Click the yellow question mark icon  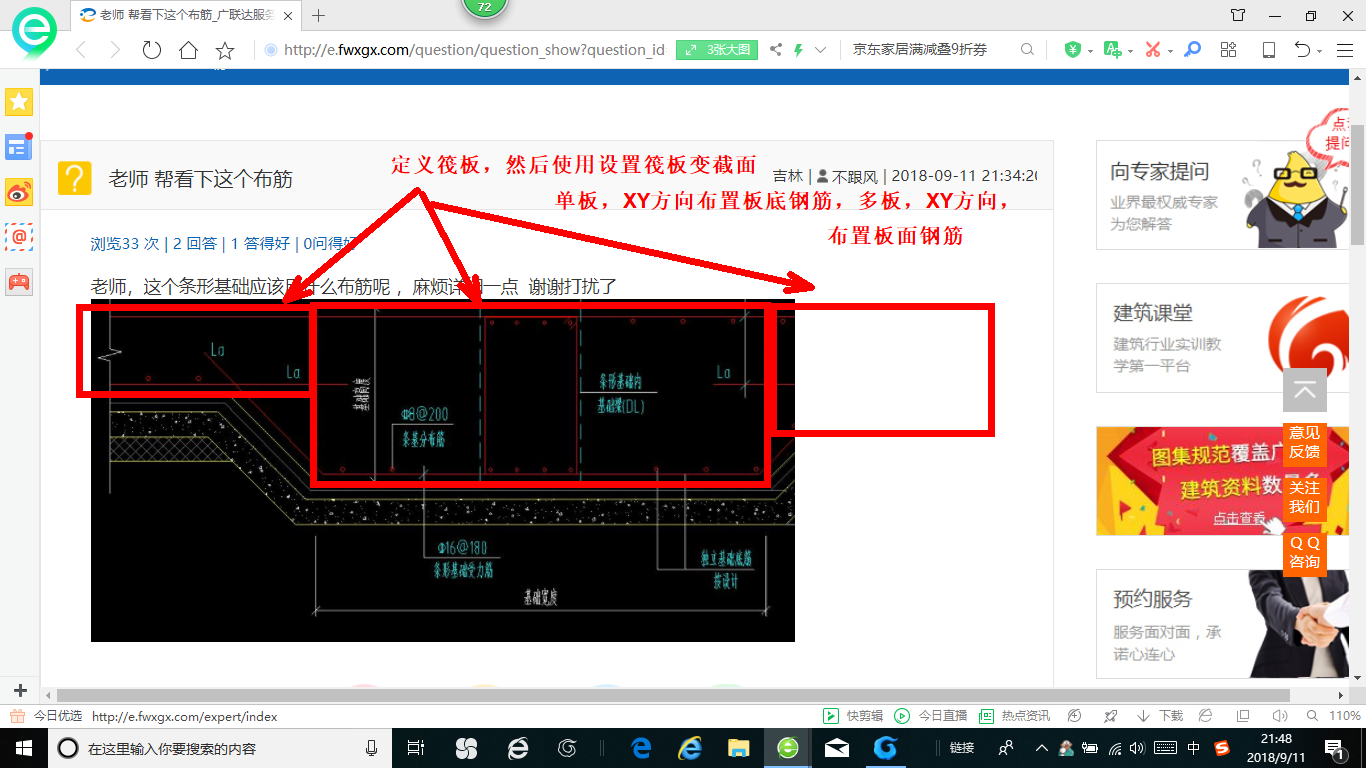(74, 178)
